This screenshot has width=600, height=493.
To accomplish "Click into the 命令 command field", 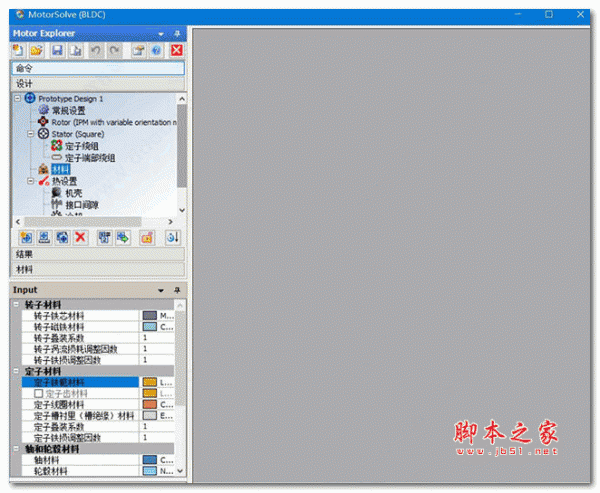I will click(98, 68).
